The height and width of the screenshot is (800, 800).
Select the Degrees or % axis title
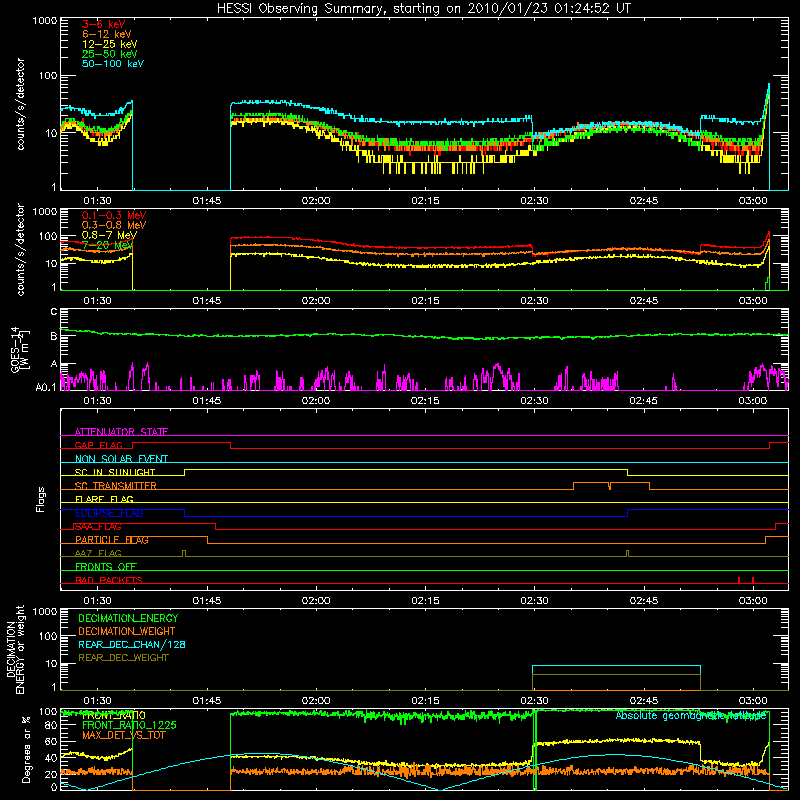point(26,749)
